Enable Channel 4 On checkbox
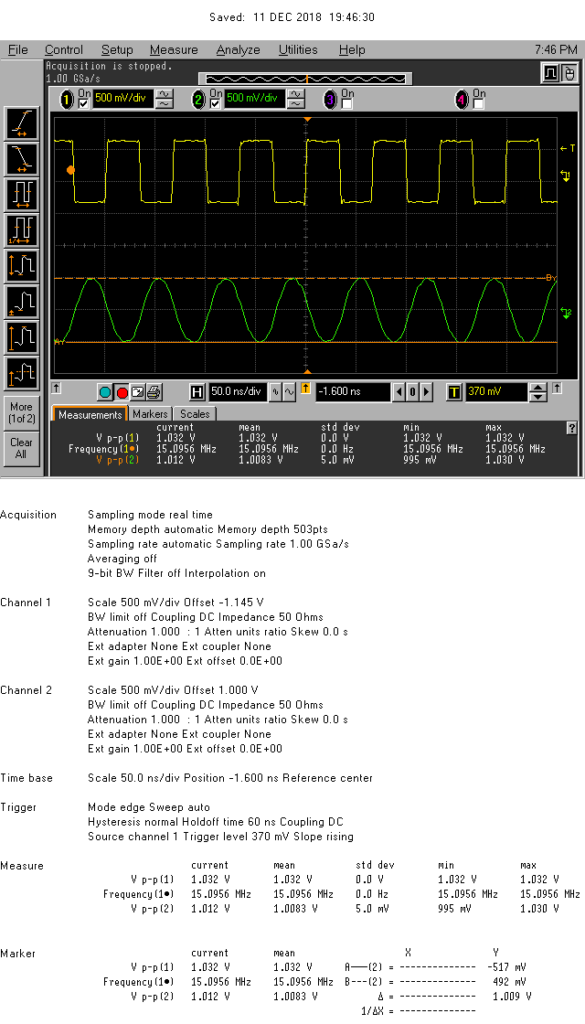The image size is (585, 1024). [x=479, y=104]
